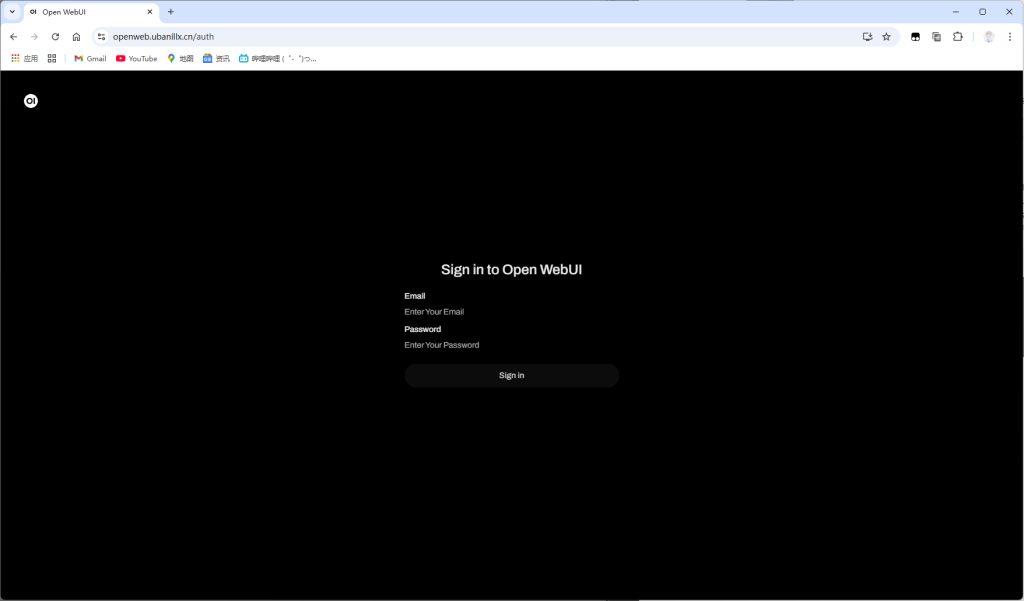Click the install app icon in address bar
This screenshot has height=601, width=1024.
click(x=867, y=37)
